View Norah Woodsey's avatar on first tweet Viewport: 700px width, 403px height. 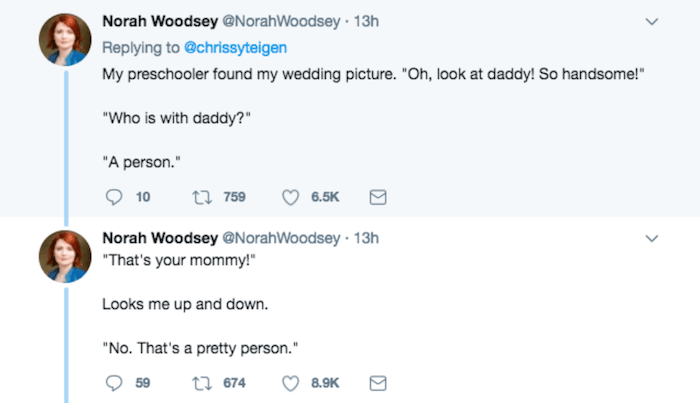coord(65,42)
